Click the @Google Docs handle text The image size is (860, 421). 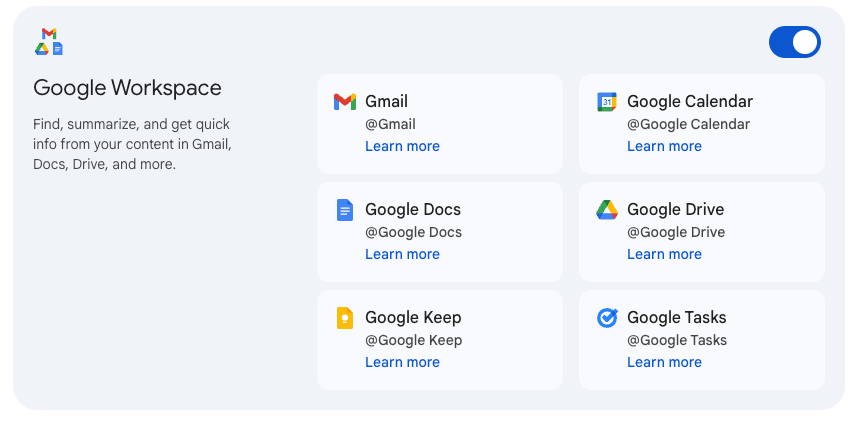413,232
